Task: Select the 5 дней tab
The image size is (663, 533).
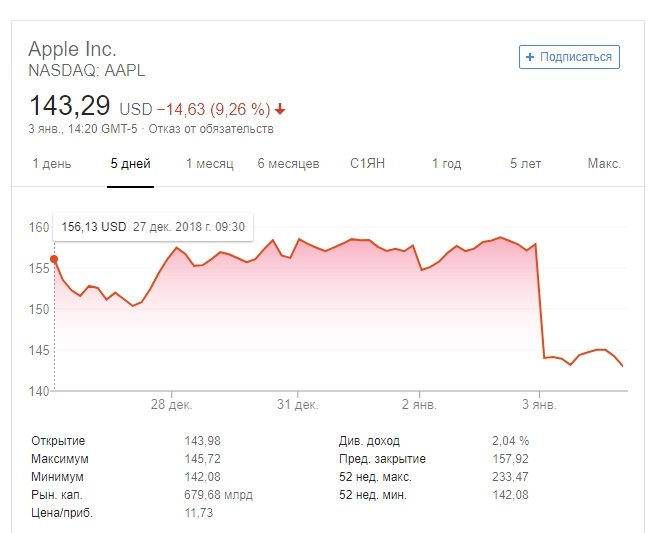Action: 131,164
